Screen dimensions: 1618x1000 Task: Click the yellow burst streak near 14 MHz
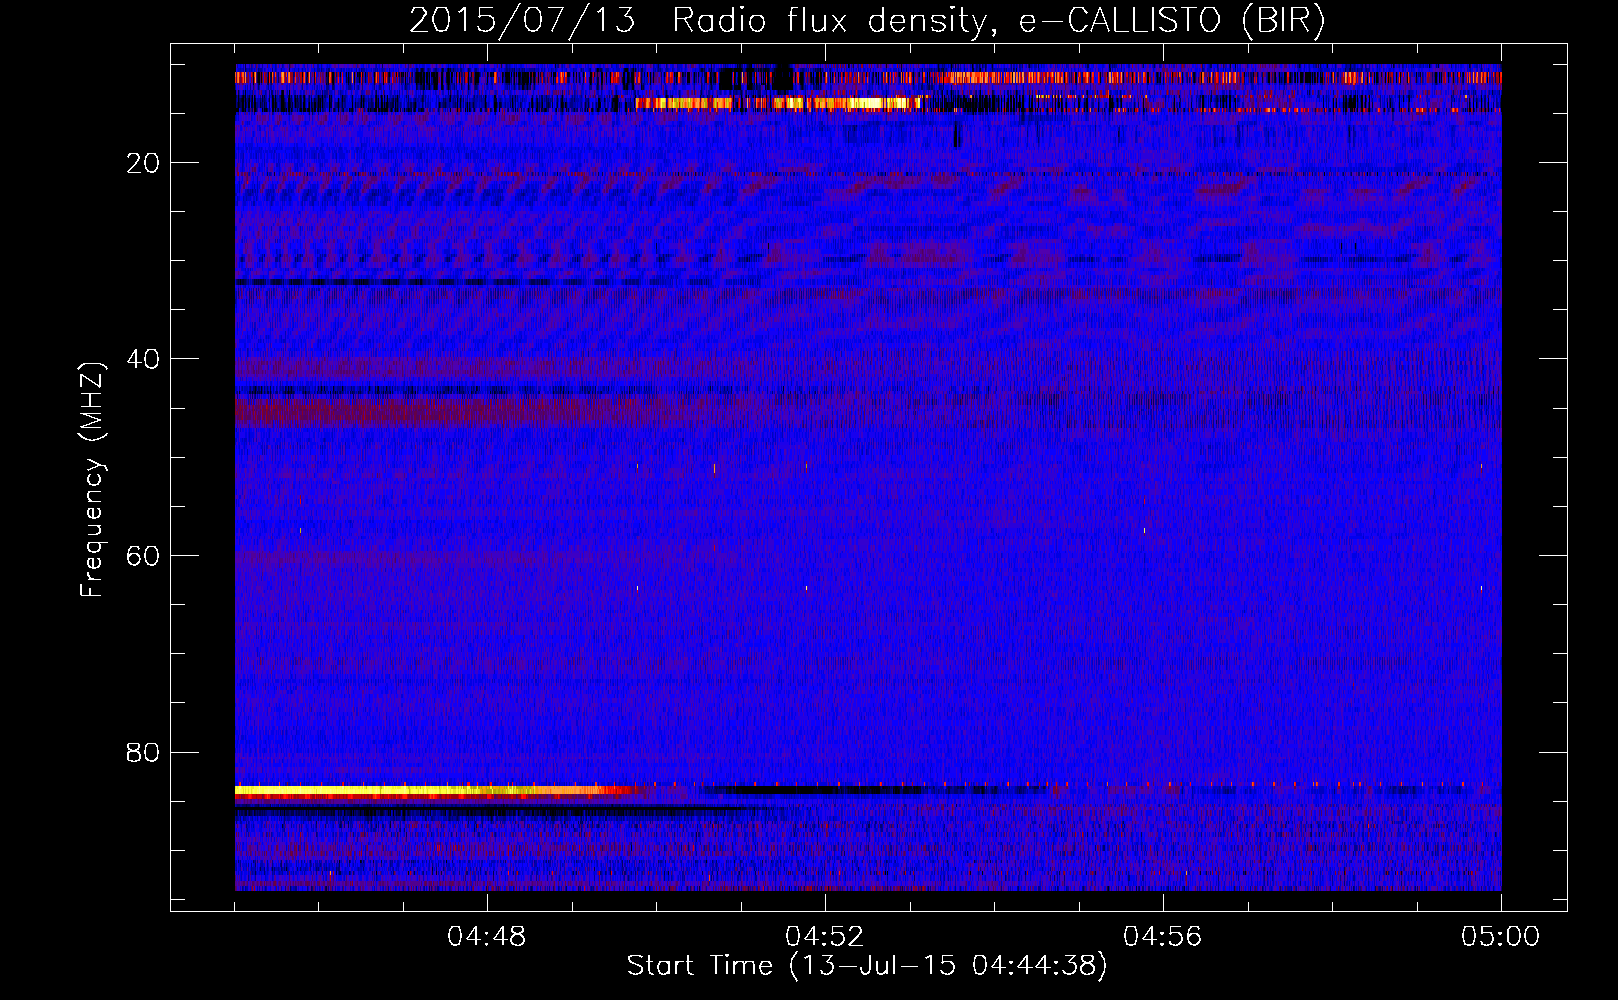point(778,102)
